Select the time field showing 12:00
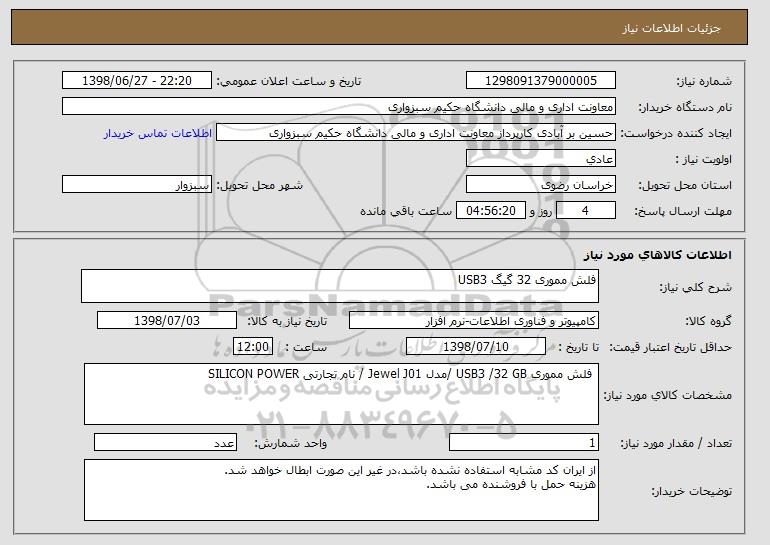Image resolution: width=770 pixels, height=545 pixels. click(x=253, y=347)
